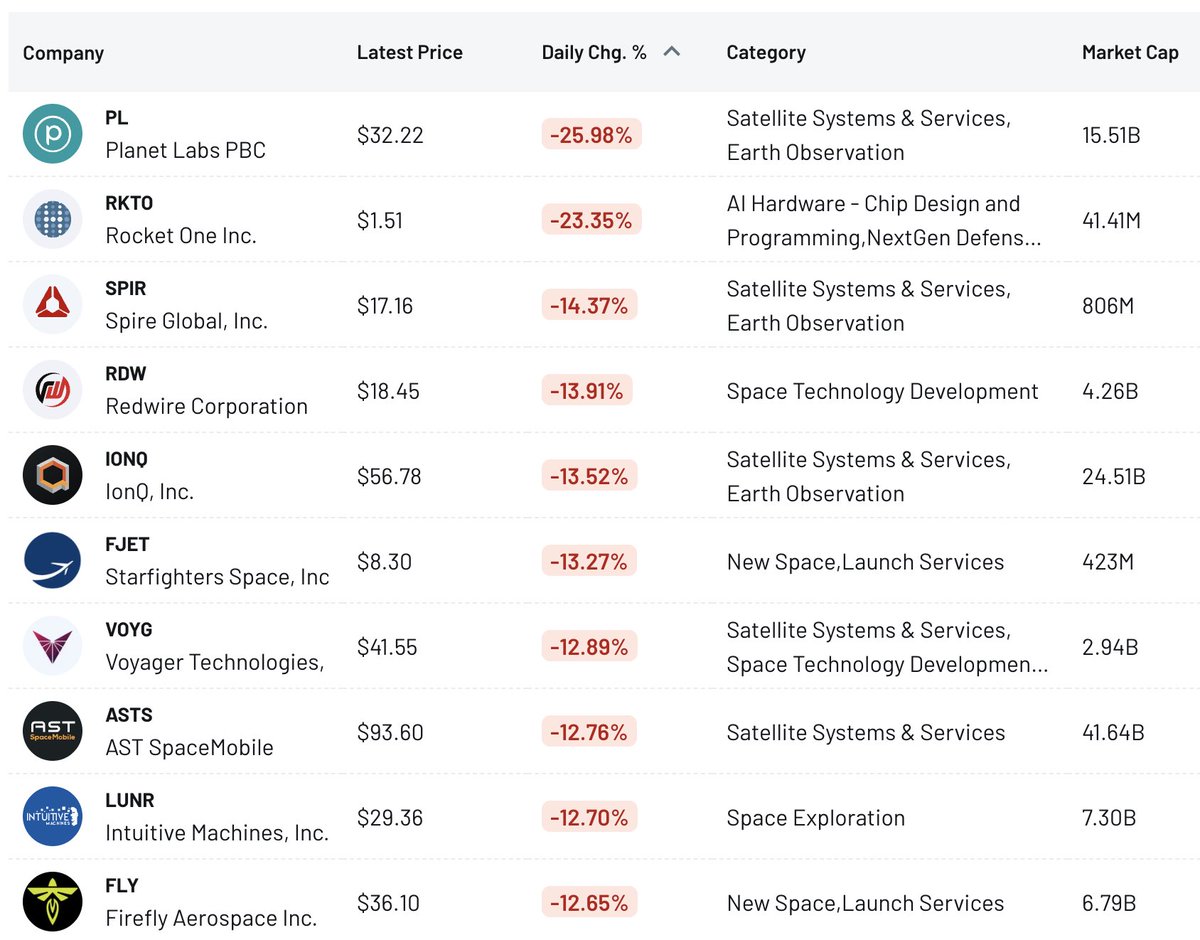Click the Planet Labs PBC logo icon
Viewport: 1200px width, 940px height.
(x=52, y=134)
